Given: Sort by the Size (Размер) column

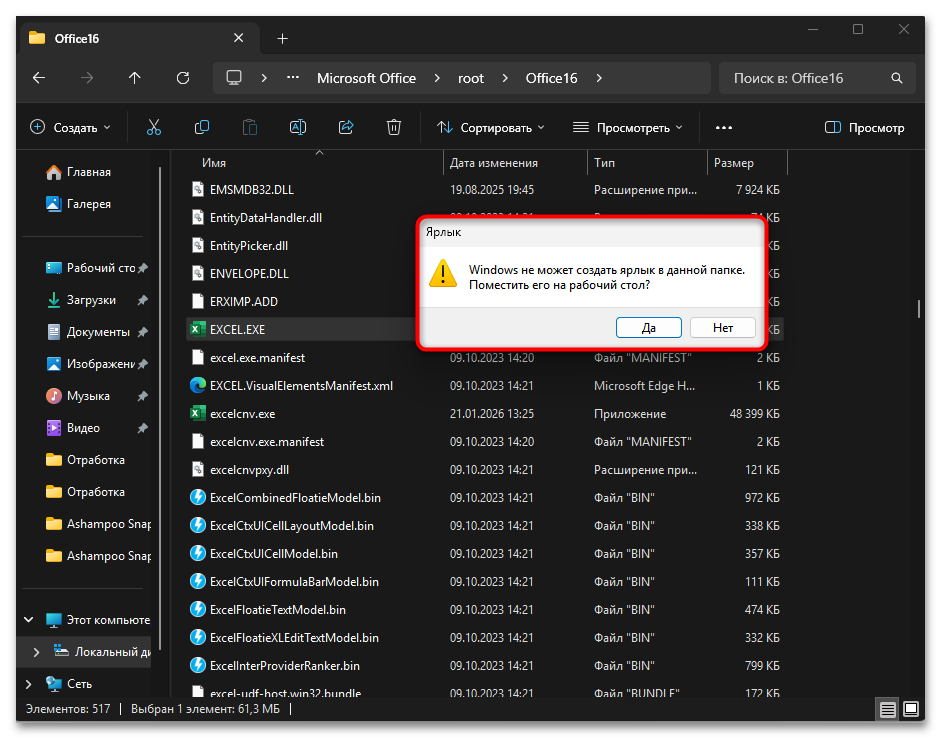Looking at the screenshot, I should (x=747, y=163).
